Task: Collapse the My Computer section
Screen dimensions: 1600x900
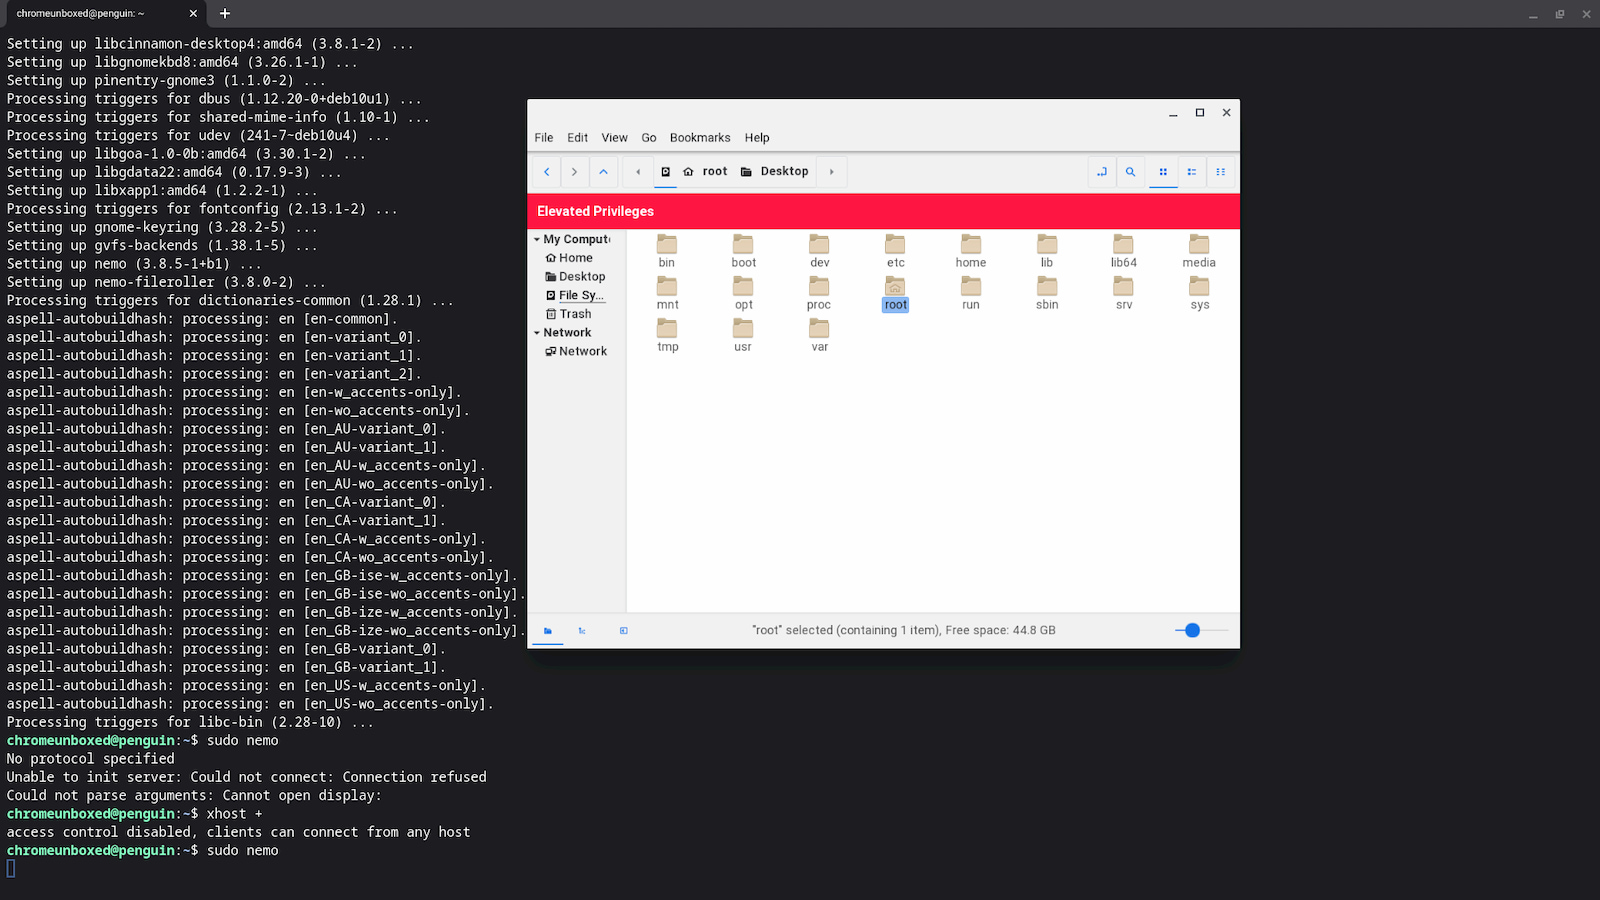Action: [538, 239]
